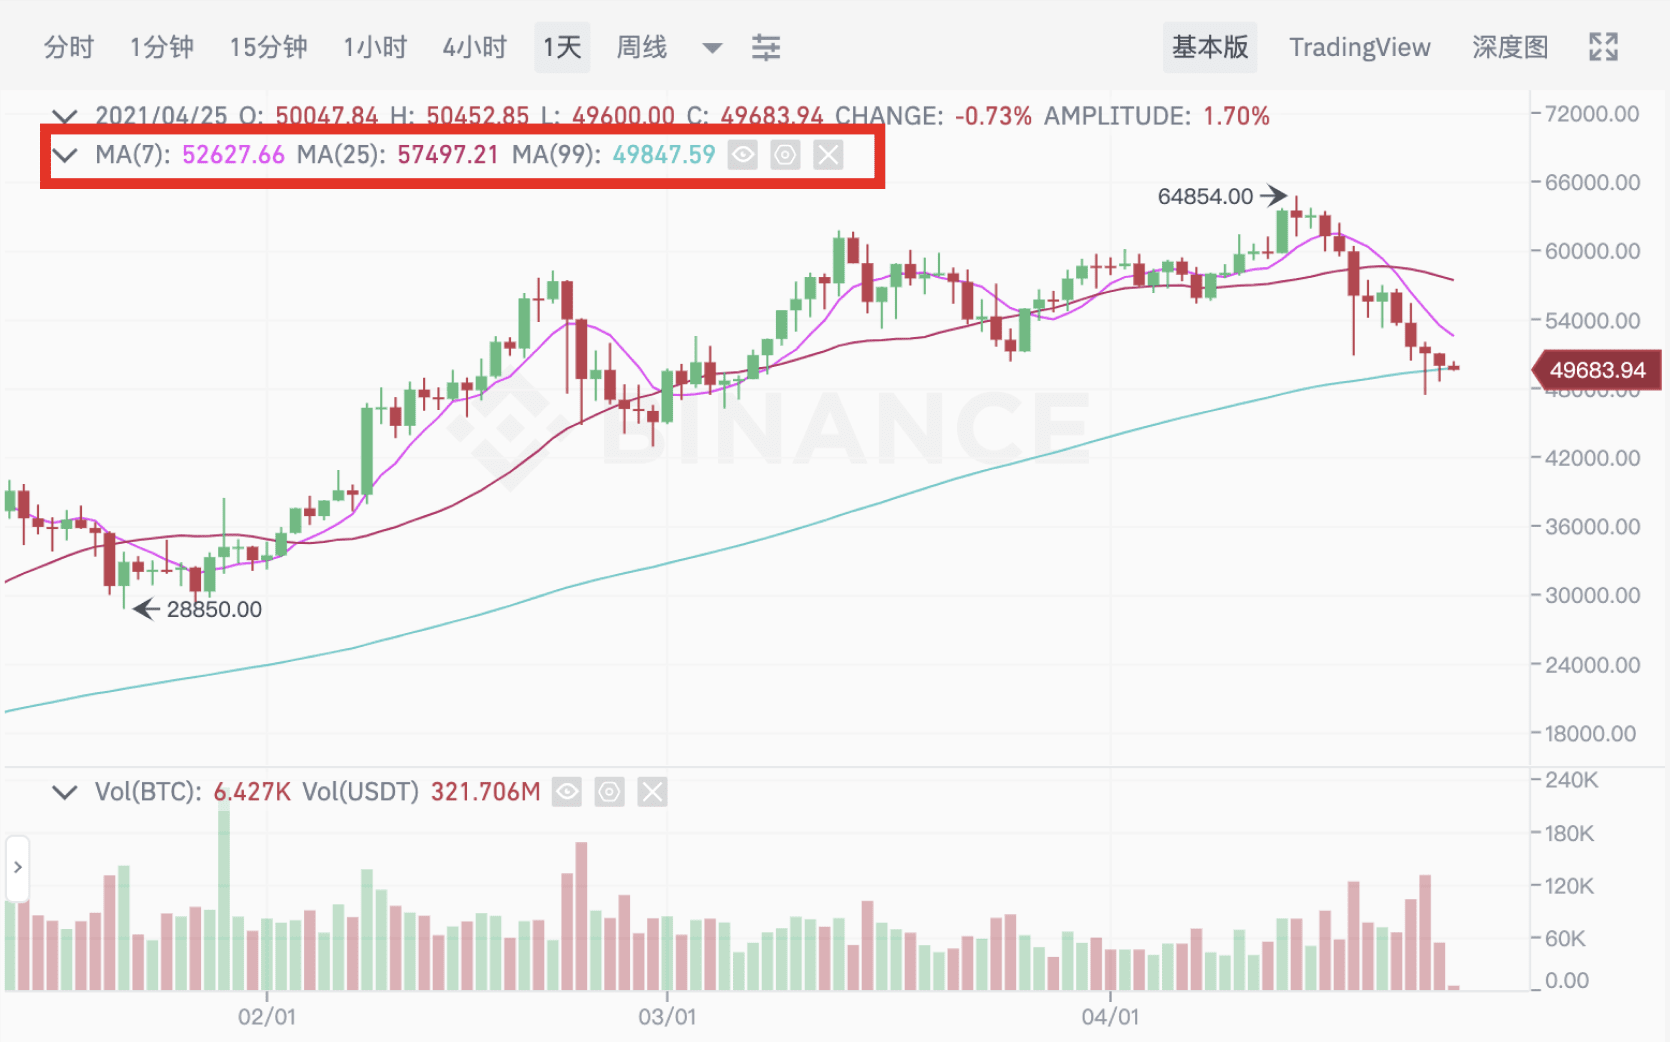The image size is (1670, 1042).
Task: Choose the 4小时 interval
Action: pos(474,47)
